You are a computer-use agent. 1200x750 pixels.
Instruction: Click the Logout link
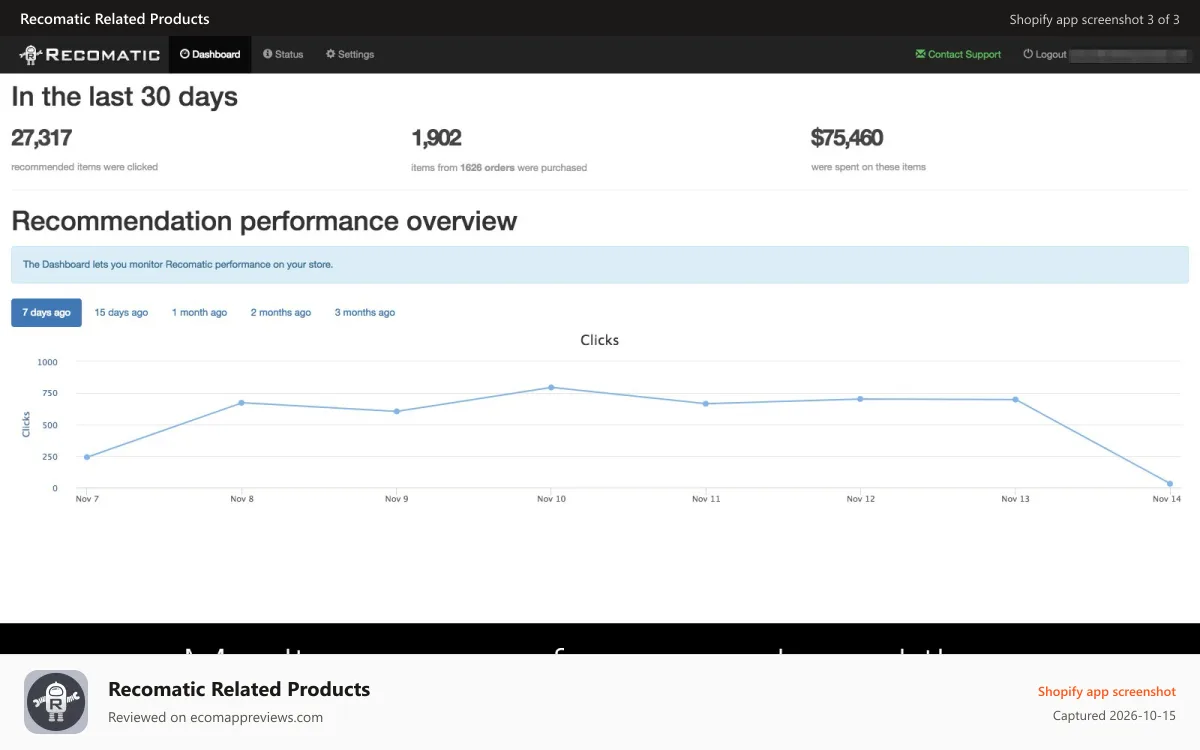[x=1045, y=54]
